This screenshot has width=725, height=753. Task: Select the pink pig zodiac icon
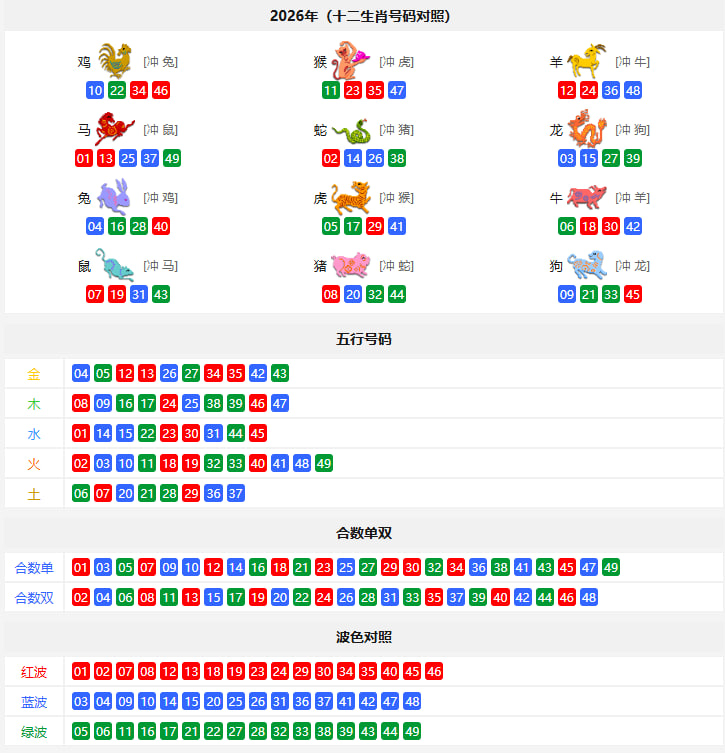[x=350, y=265]
